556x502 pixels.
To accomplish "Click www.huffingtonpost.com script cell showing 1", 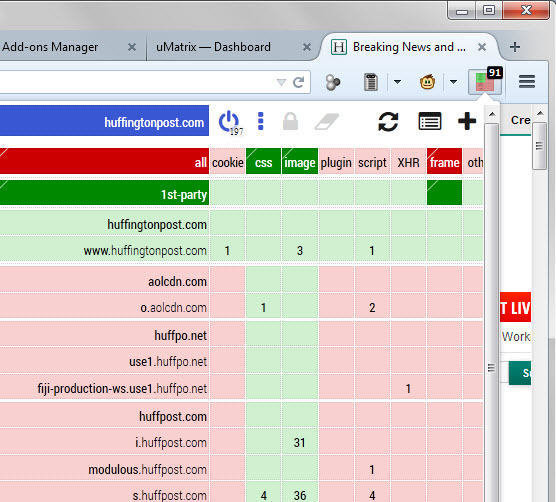I will 372,249.
